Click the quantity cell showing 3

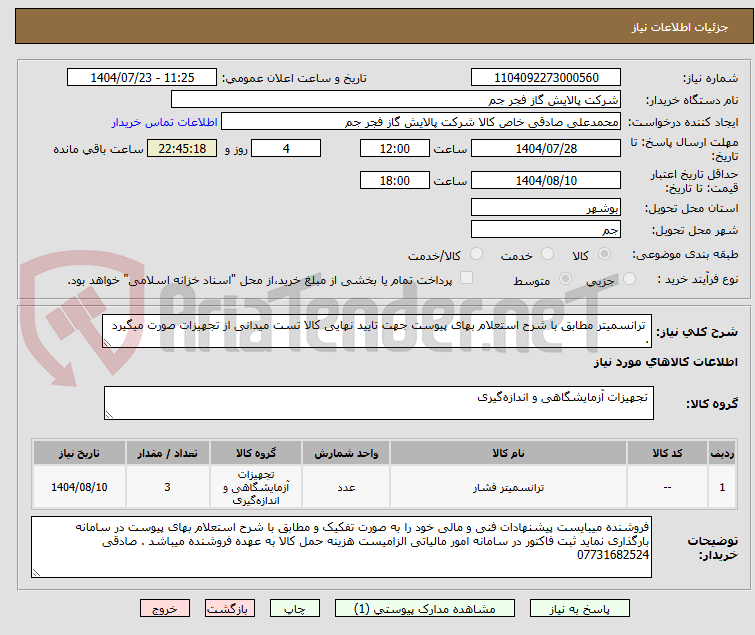(168, 487)
